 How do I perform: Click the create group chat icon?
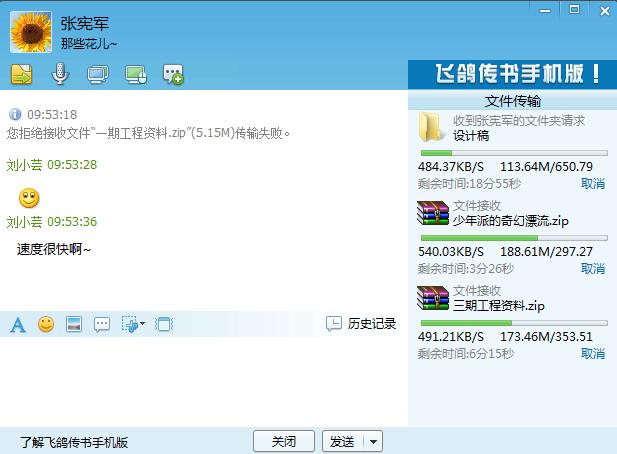[173, 74]
